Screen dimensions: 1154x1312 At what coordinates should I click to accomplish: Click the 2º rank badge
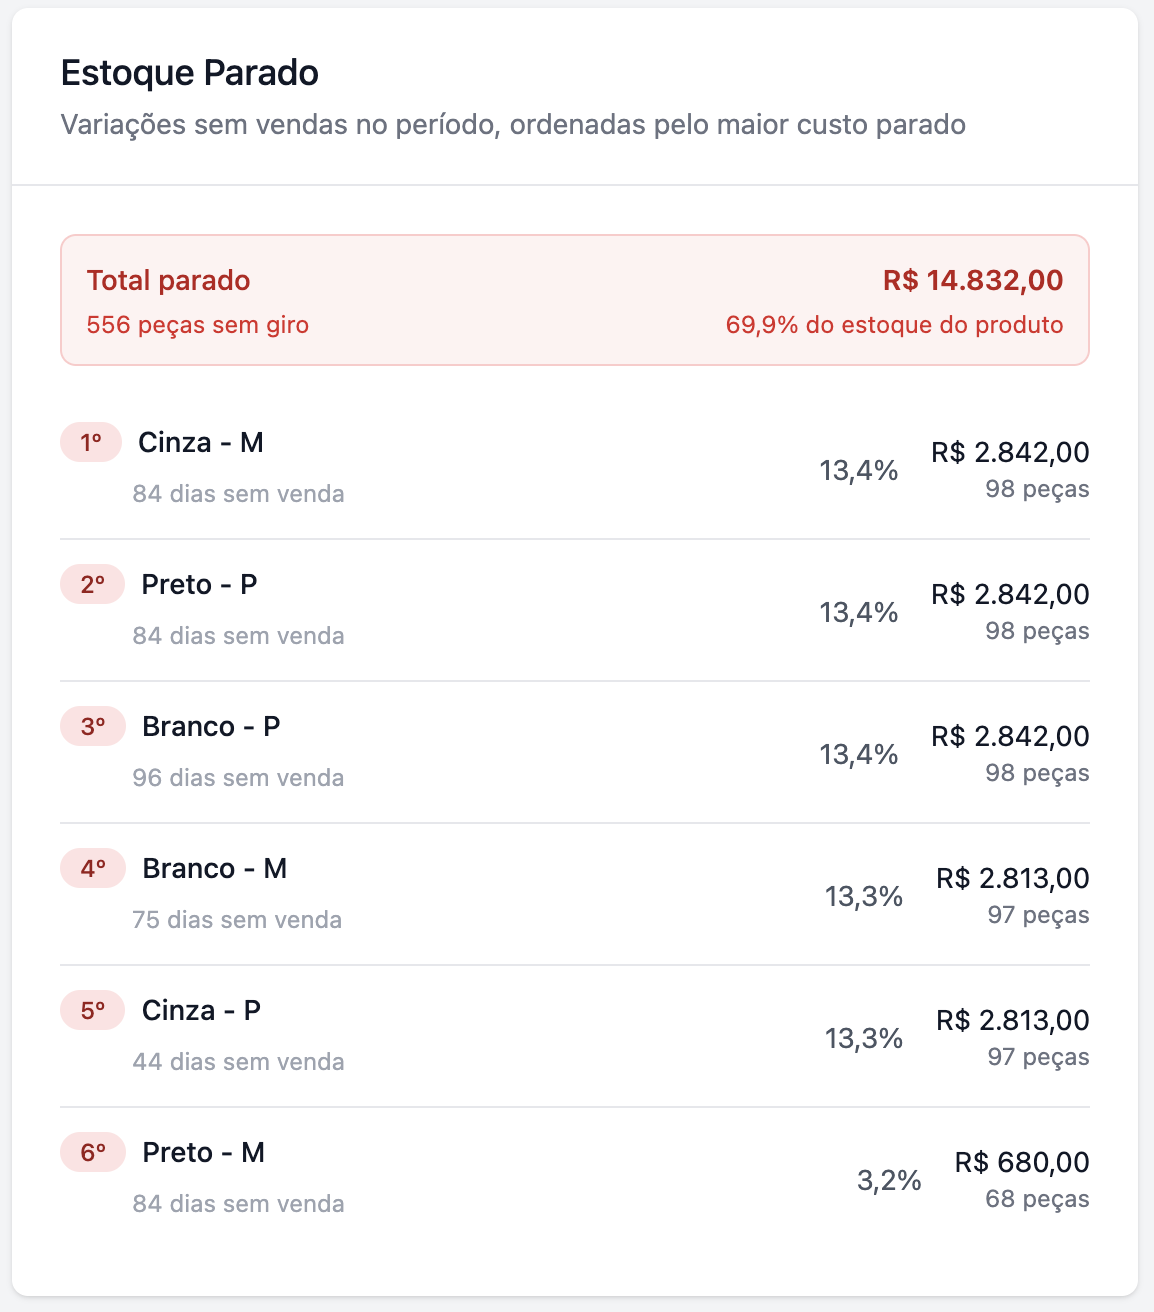click(x=92, y=585)
